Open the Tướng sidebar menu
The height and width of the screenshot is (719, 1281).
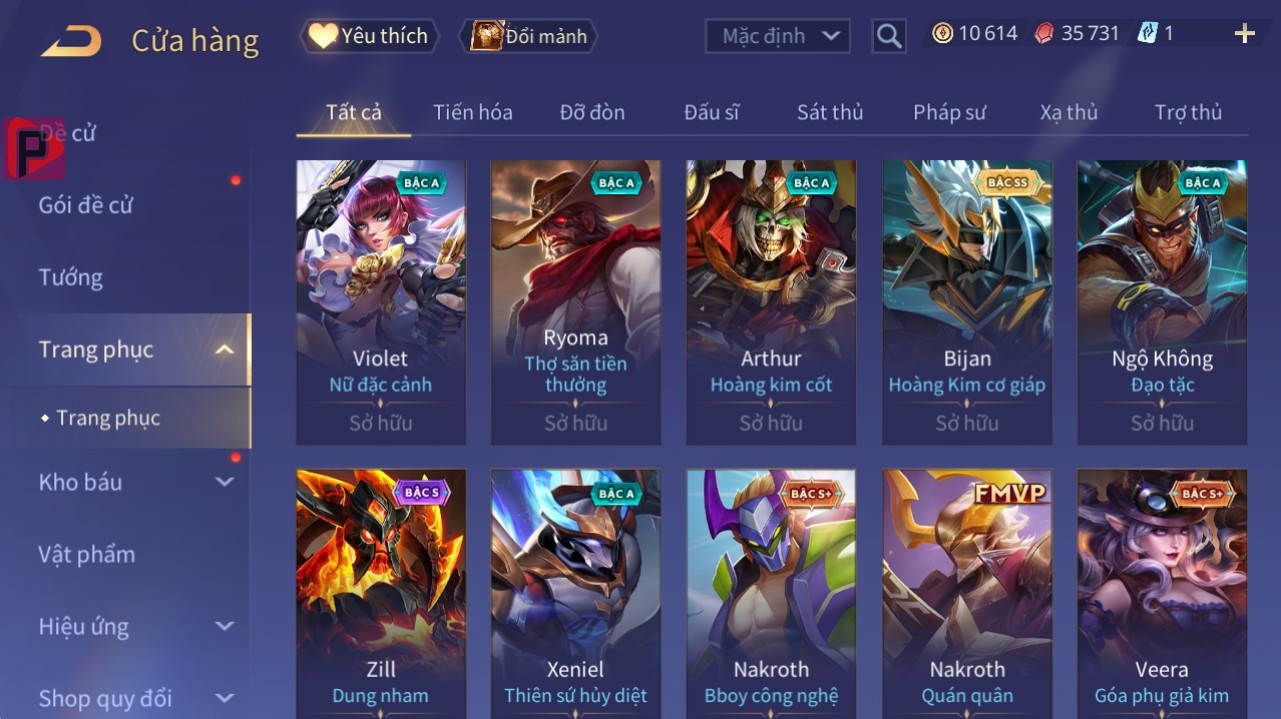point(71,277)
